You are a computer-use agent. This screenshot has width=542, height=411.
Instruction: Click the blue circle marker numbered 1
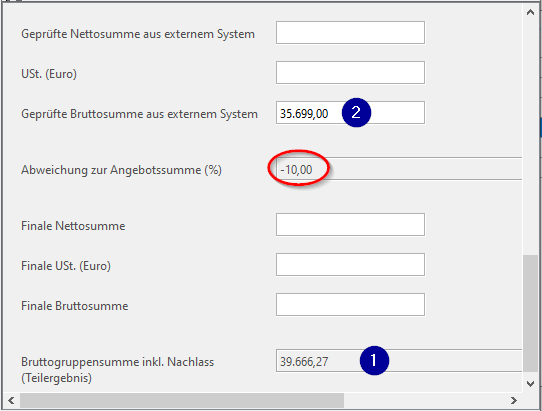tap(374, 360)
